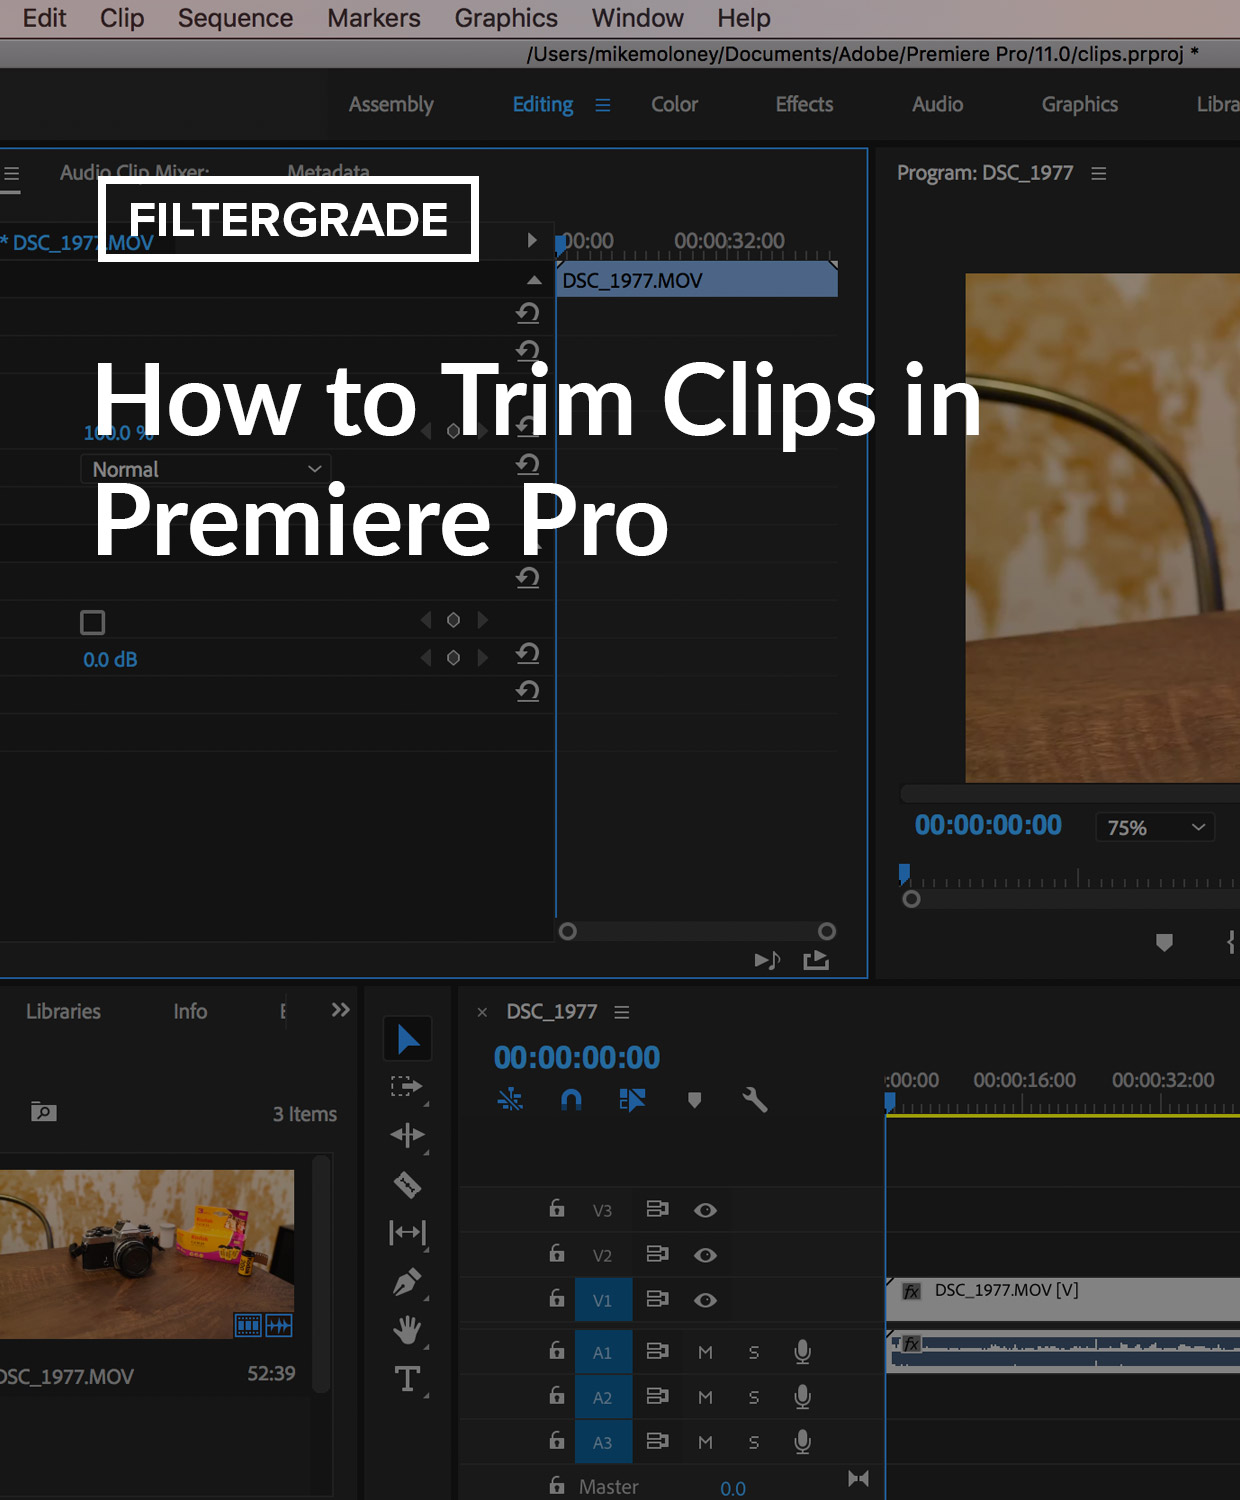Select the Hand tool
Viewport: 1240px width, 1500px height.
pyautogui.click(x=407, y=1330)
